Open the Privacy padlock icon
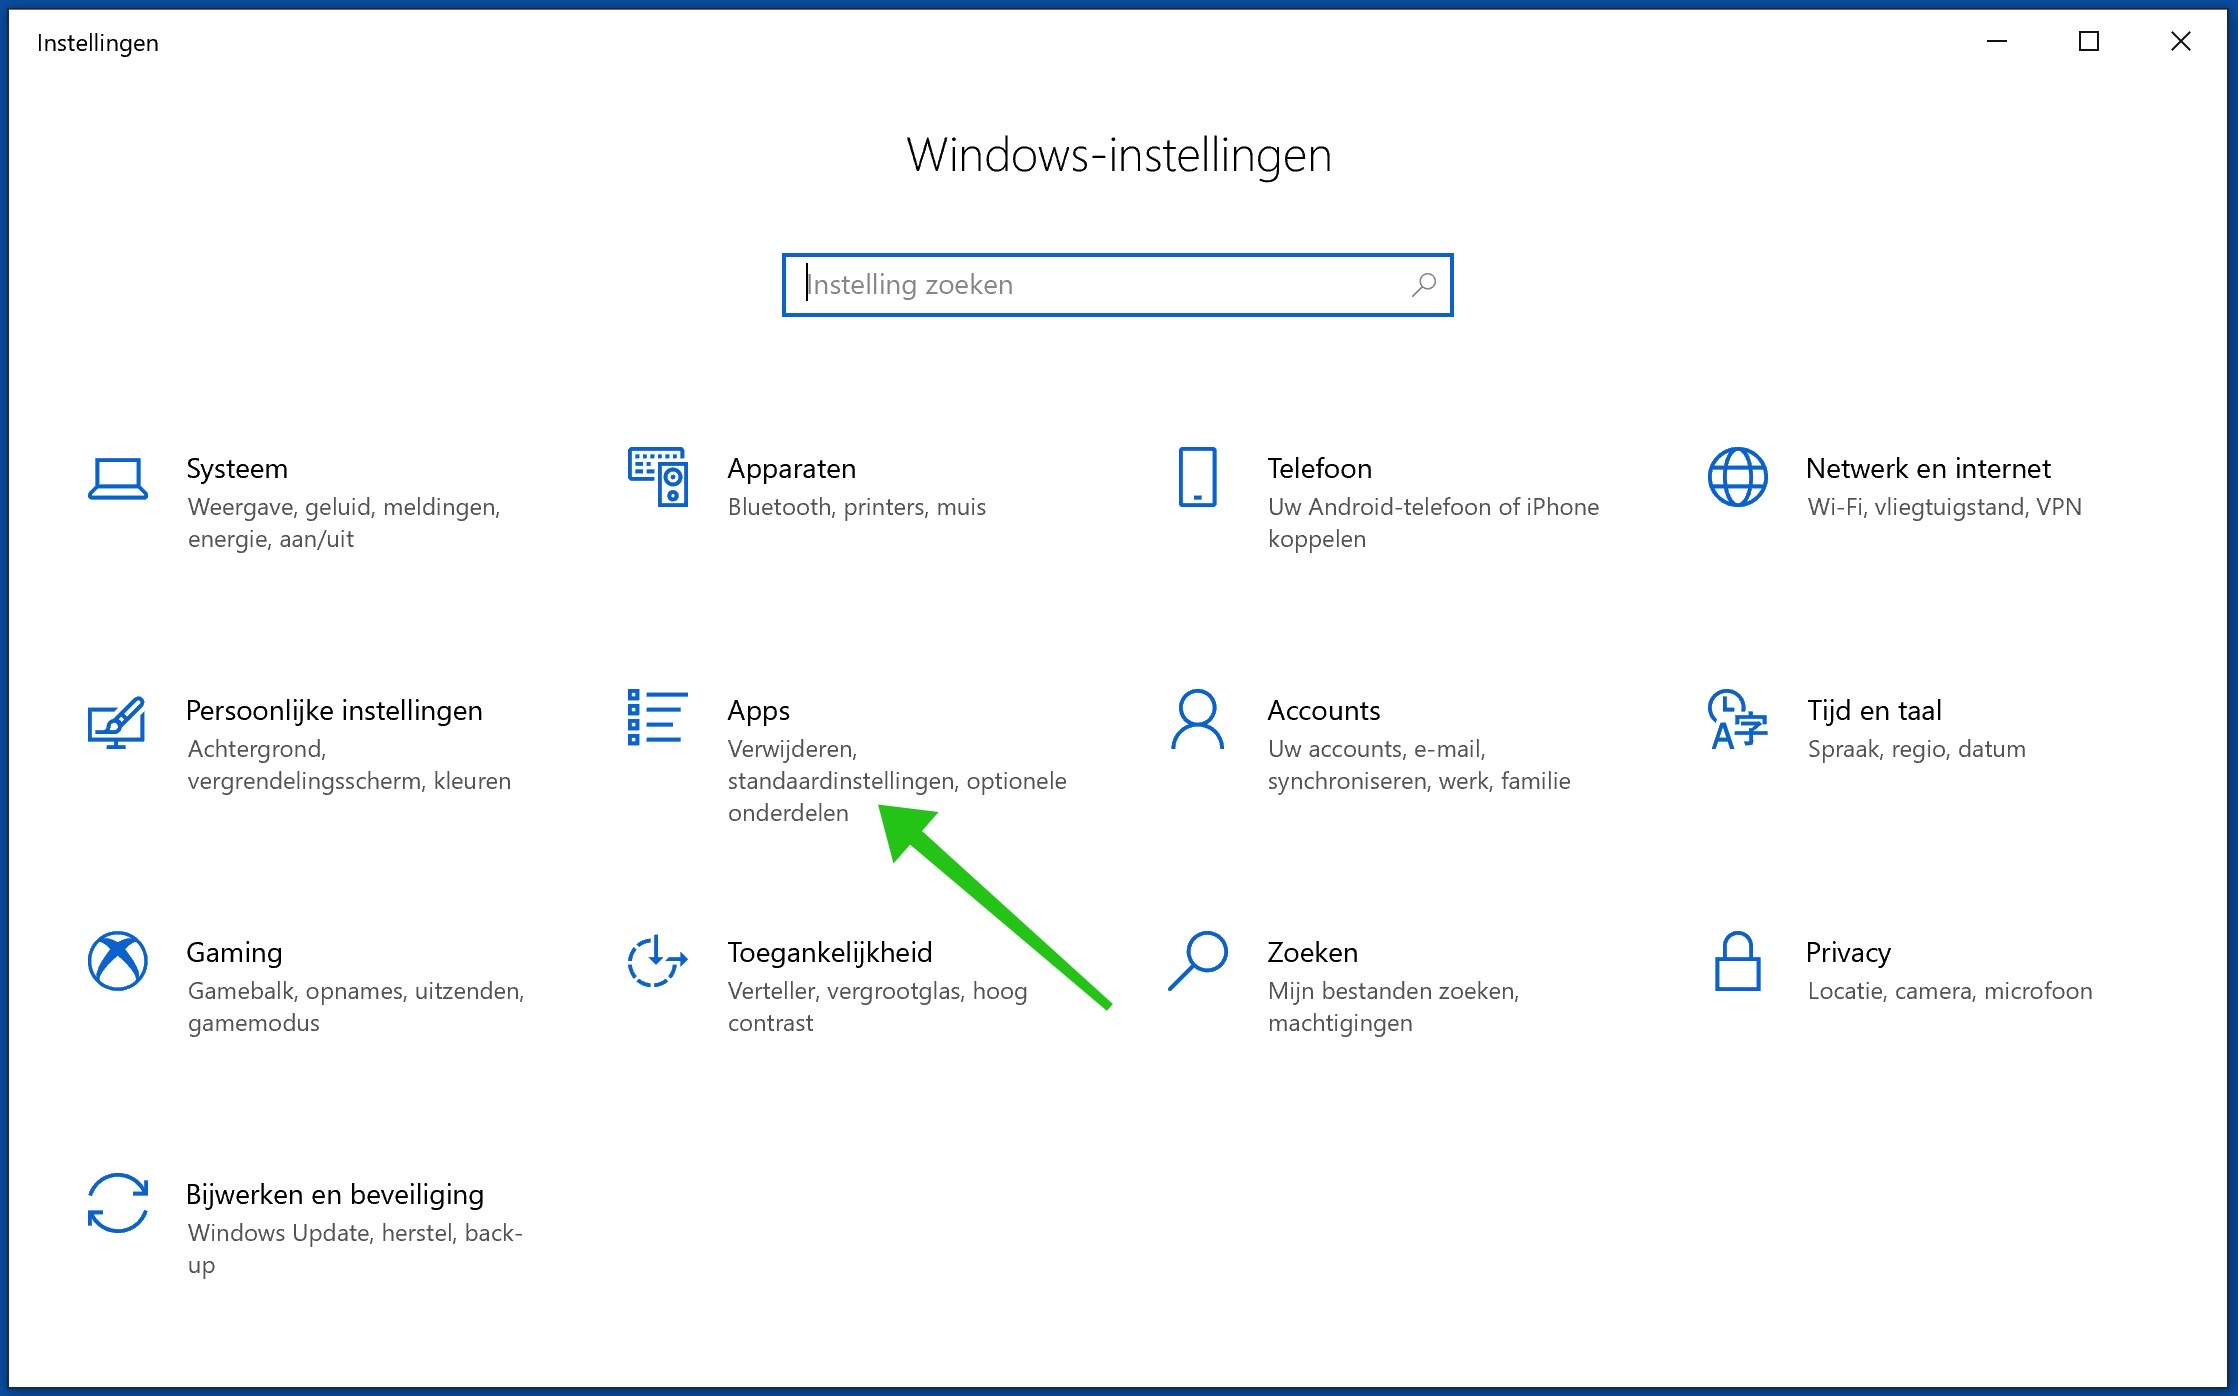 [x=1738, y=961]
